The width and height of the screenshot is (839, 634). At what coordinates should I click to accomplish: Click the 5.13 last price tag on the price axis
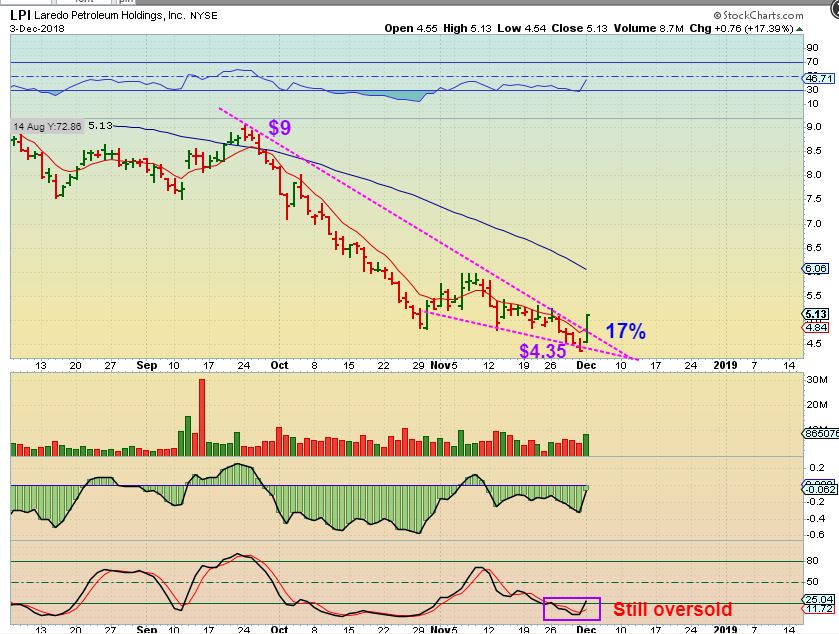click(815, 314)
